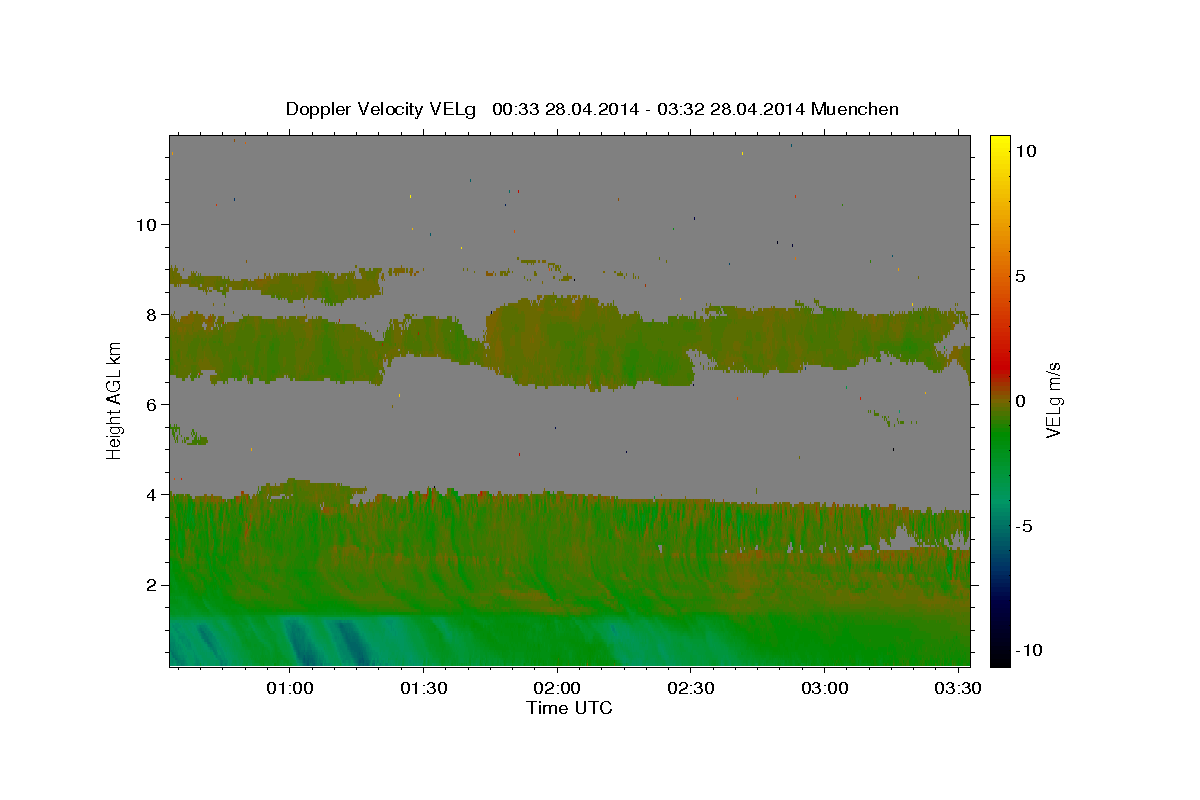
Task: Click the height axis label 4
Action: [151, 494]
